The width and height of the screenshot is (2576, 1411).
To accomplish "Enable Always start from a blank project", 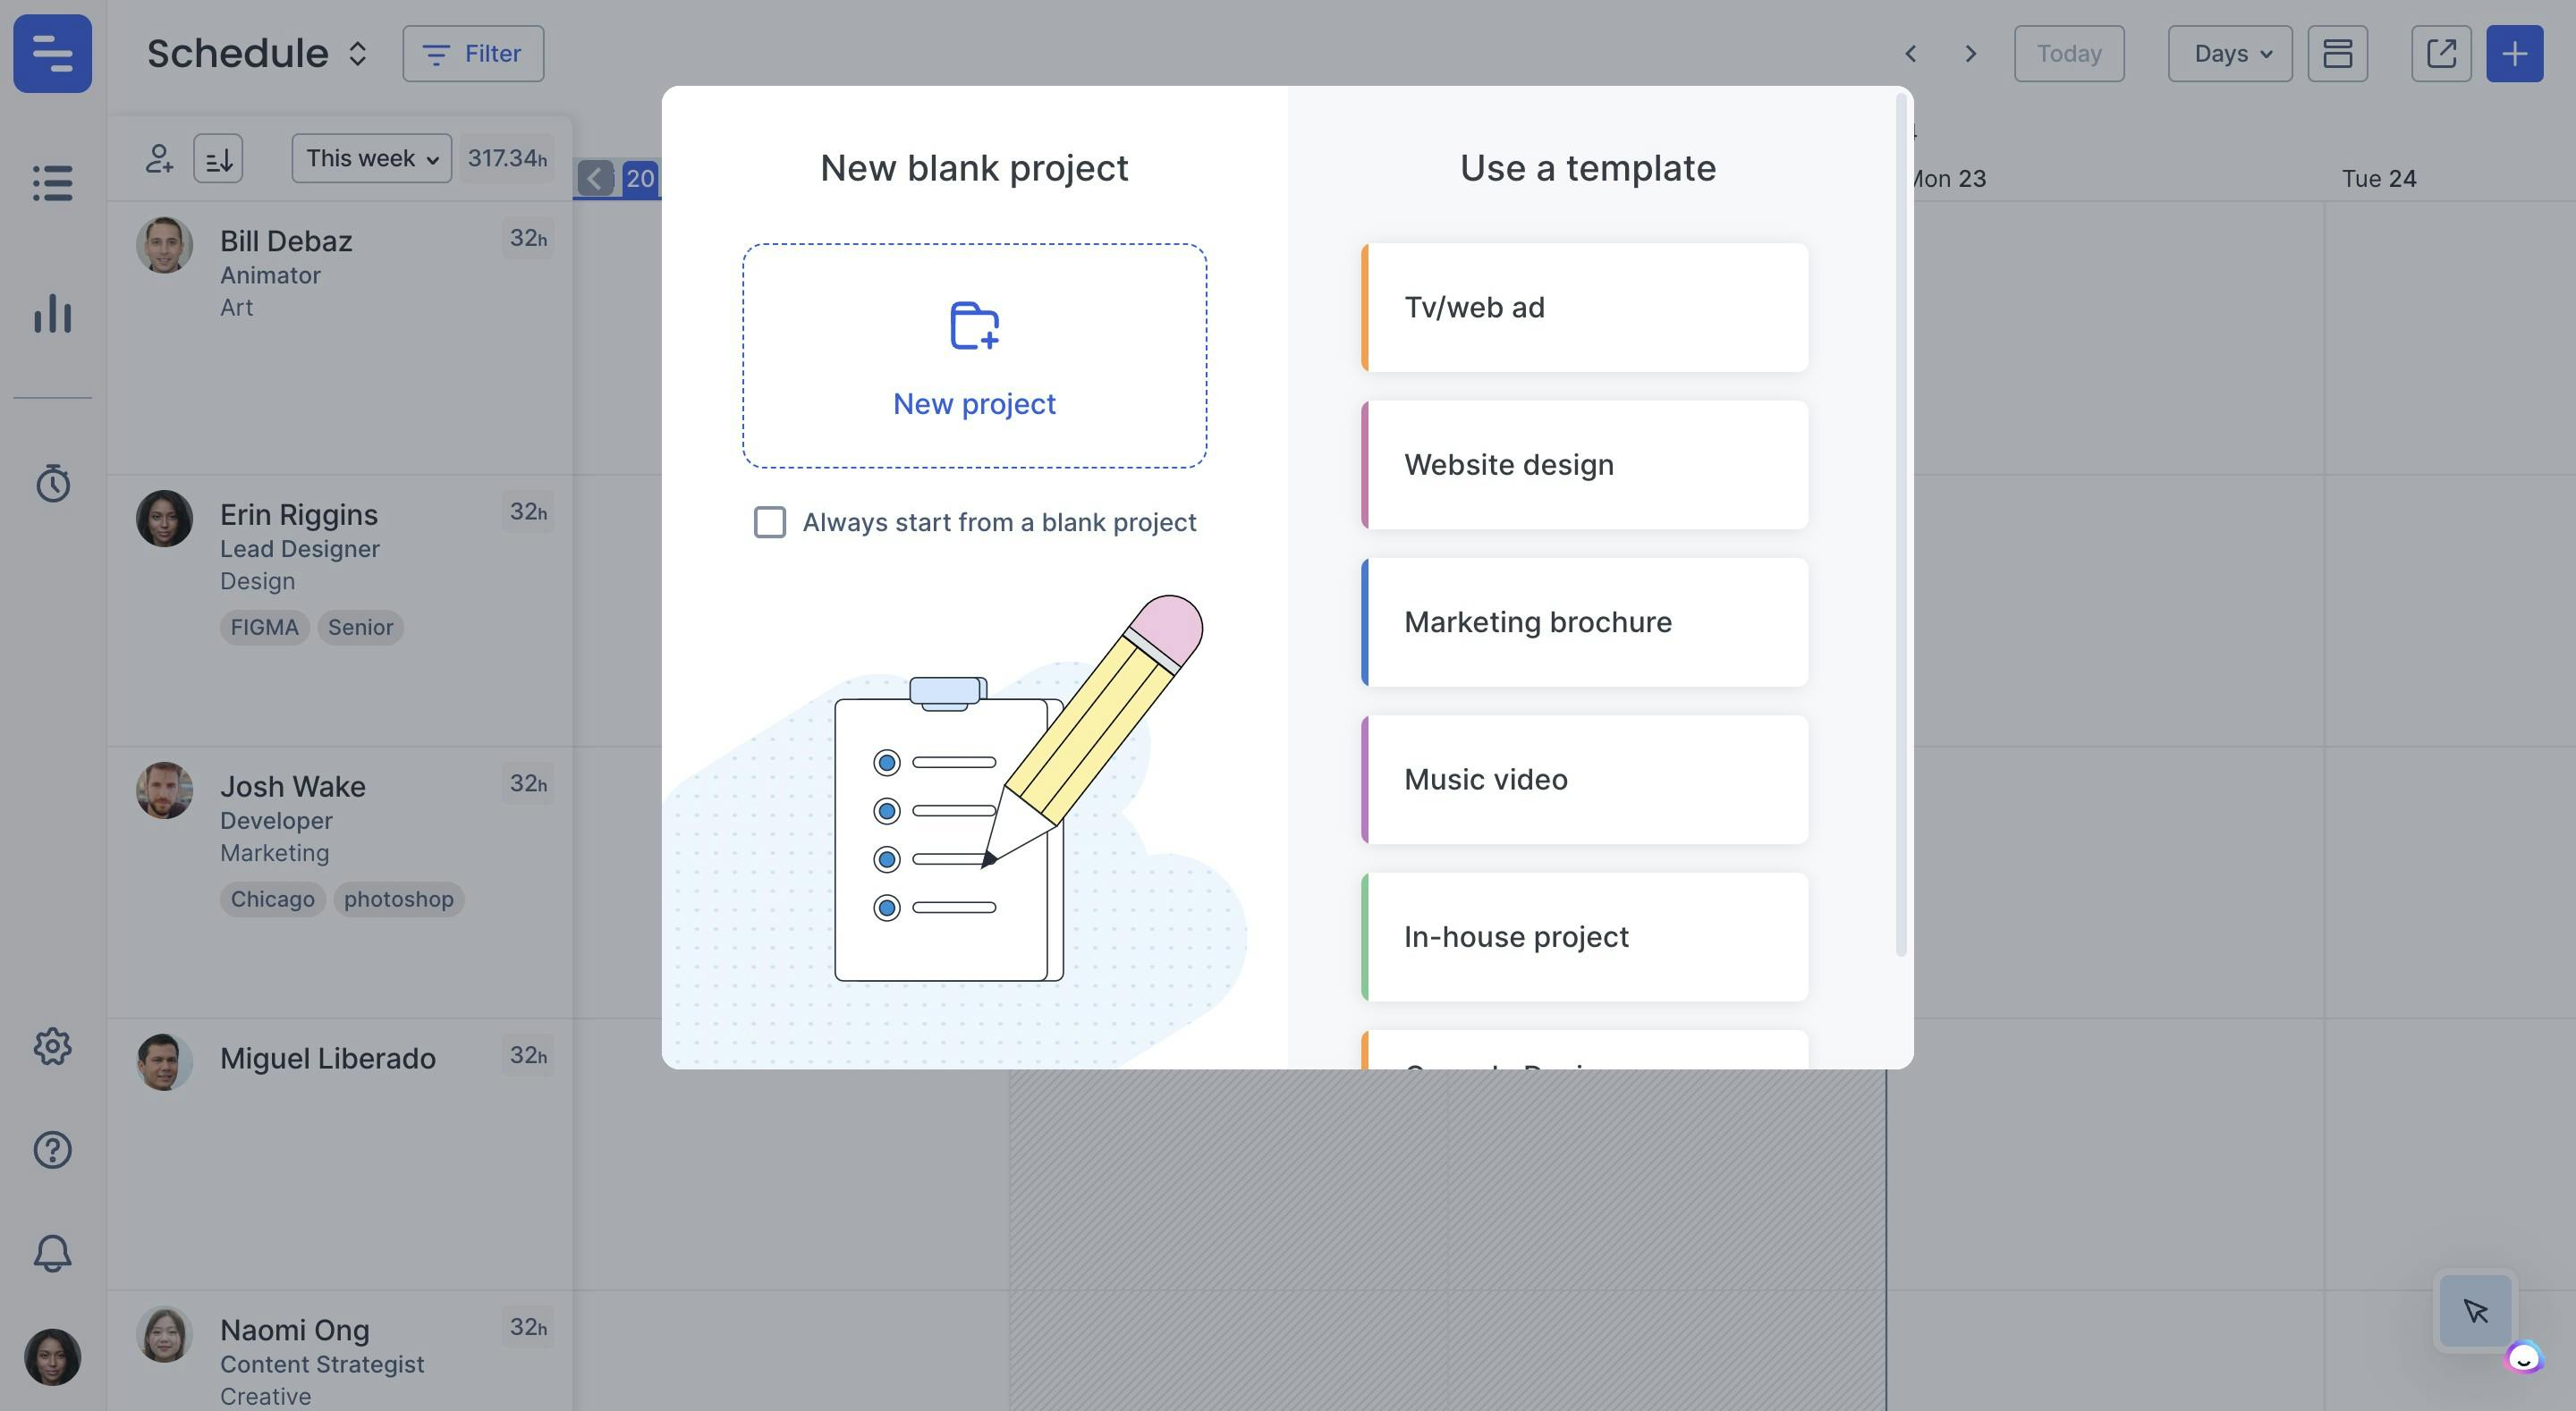I will pos(769,522).
